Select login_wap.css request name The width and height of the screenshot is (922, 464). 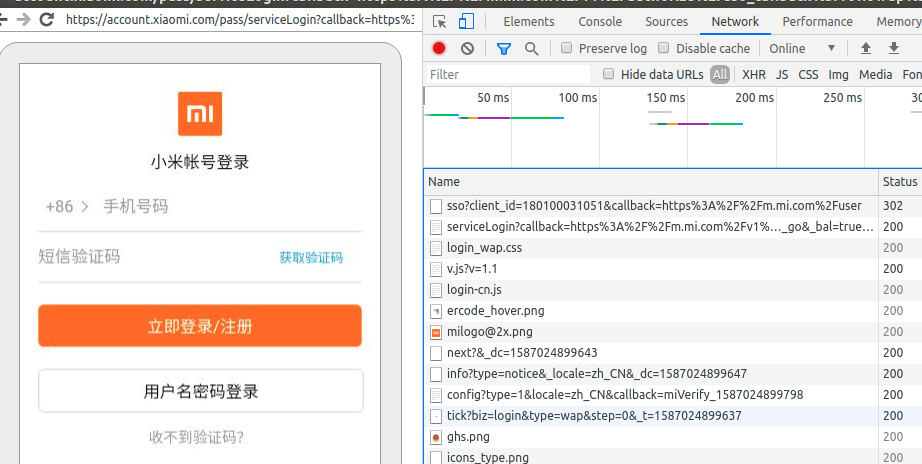tap(484, 248)
